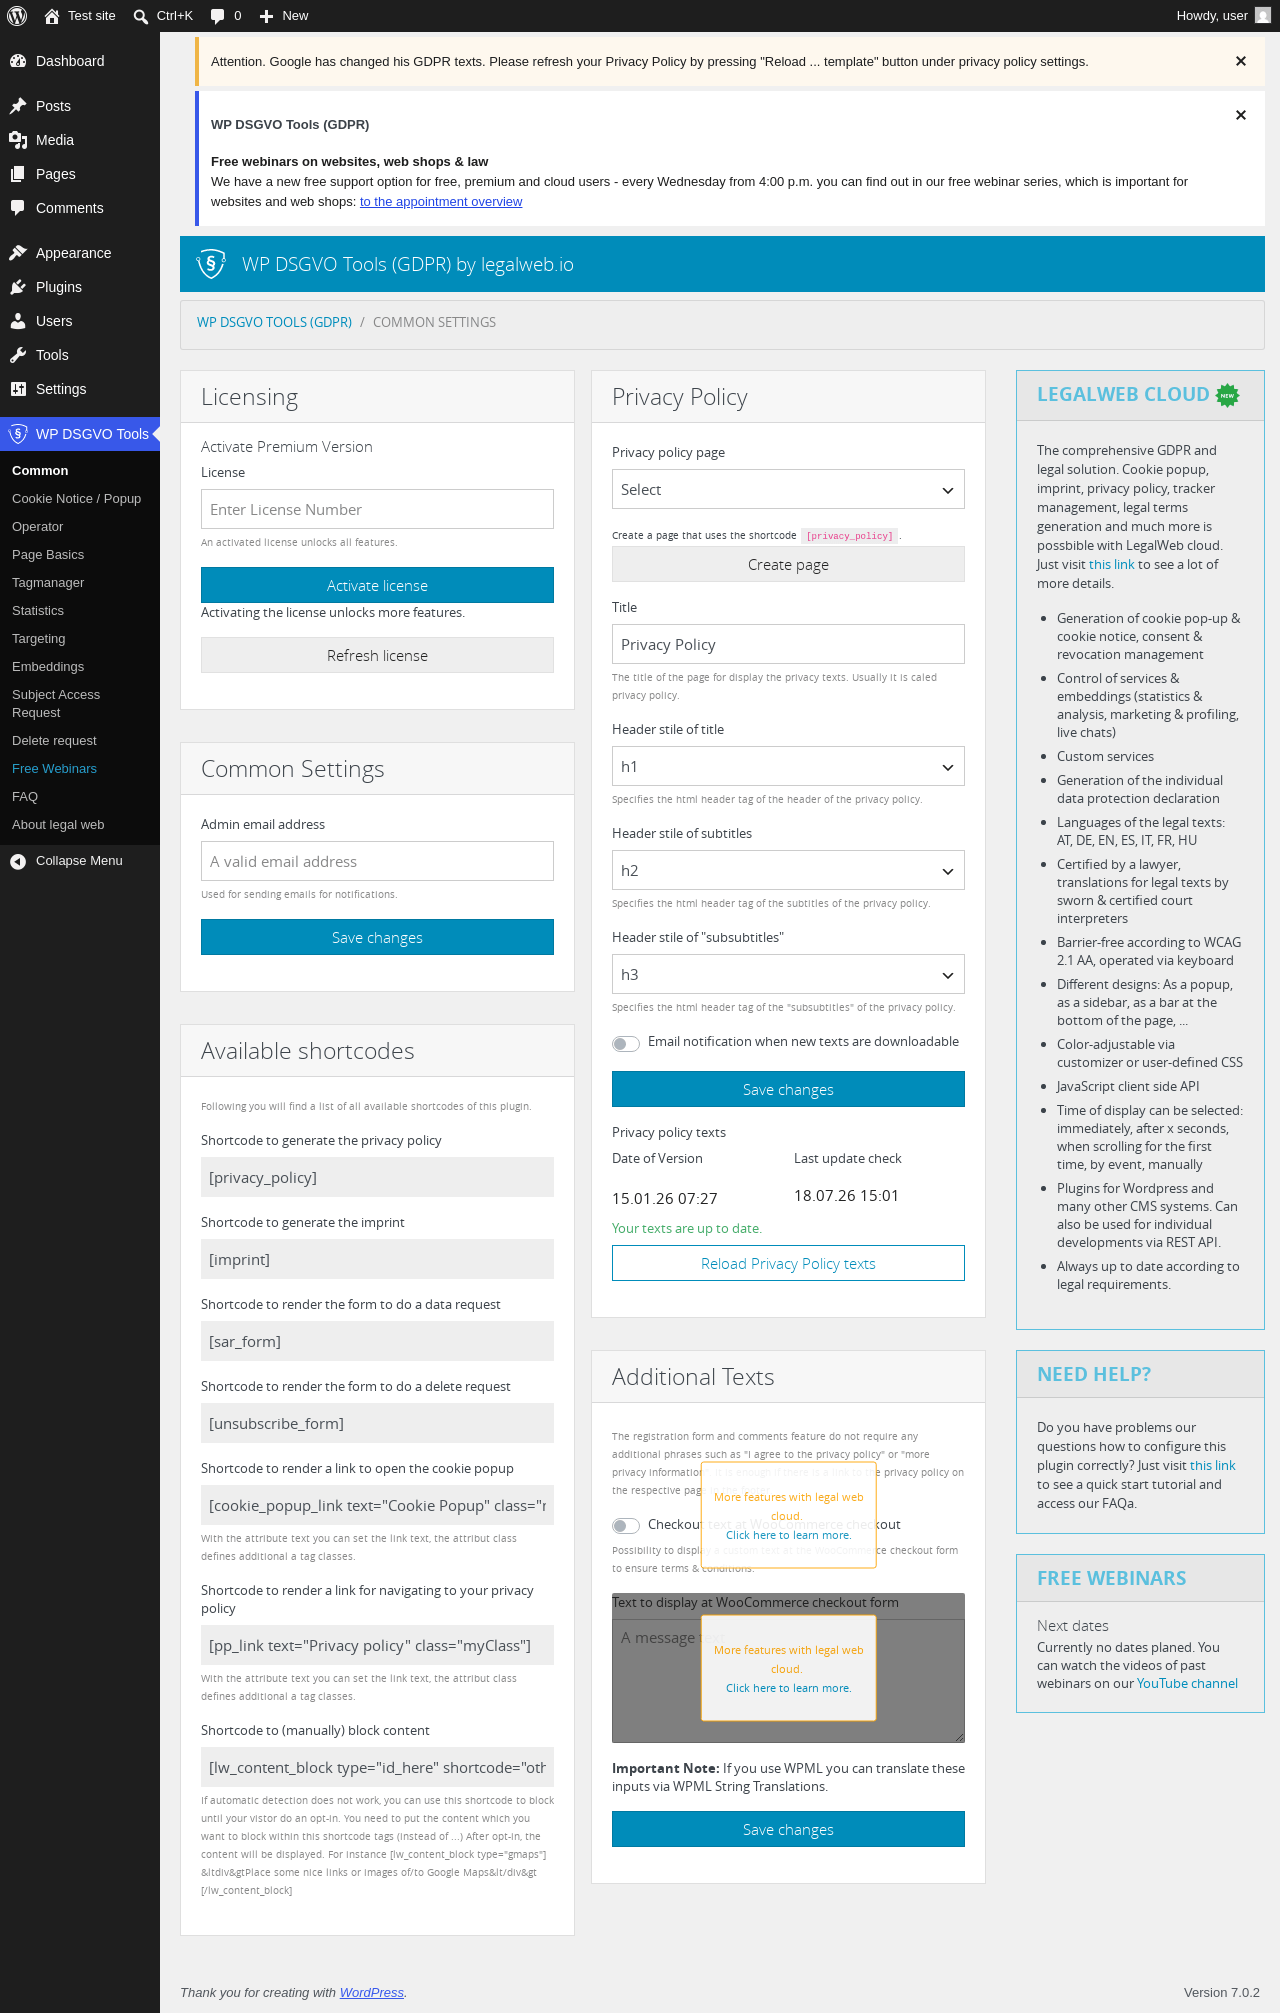Click the shield logo in plugin header
The height and width of the screenshot is (2013, 1280).
[x=211, y=264]
